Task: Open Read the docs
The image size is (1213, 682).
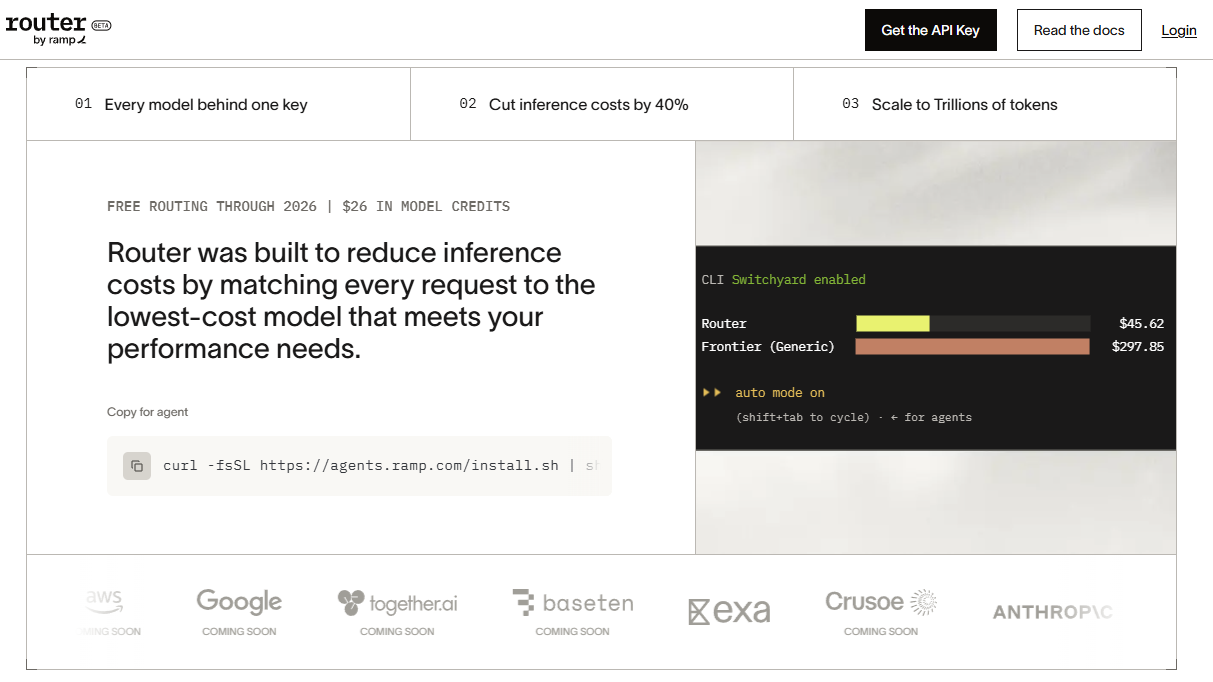Action: click(x=1079, y=30)
